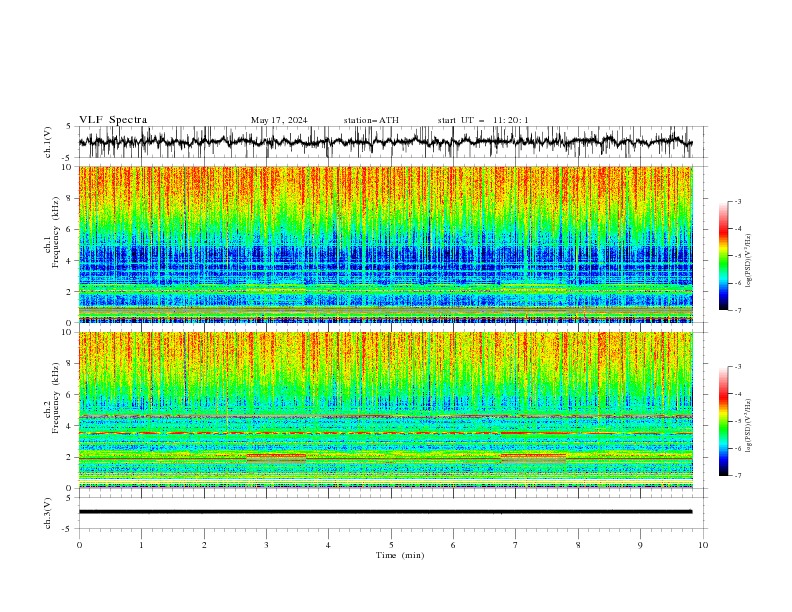792x612 pixels.
Task: Click the "-7" tick on ch.1 colorbar
Action: tap(738, 310)
